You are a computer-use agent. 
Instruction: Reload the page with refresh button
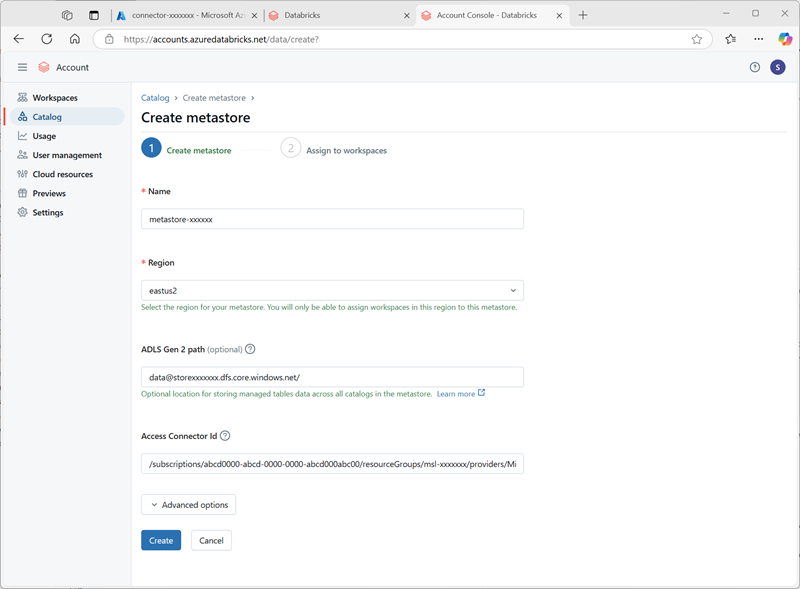click(x=47, y=39)
